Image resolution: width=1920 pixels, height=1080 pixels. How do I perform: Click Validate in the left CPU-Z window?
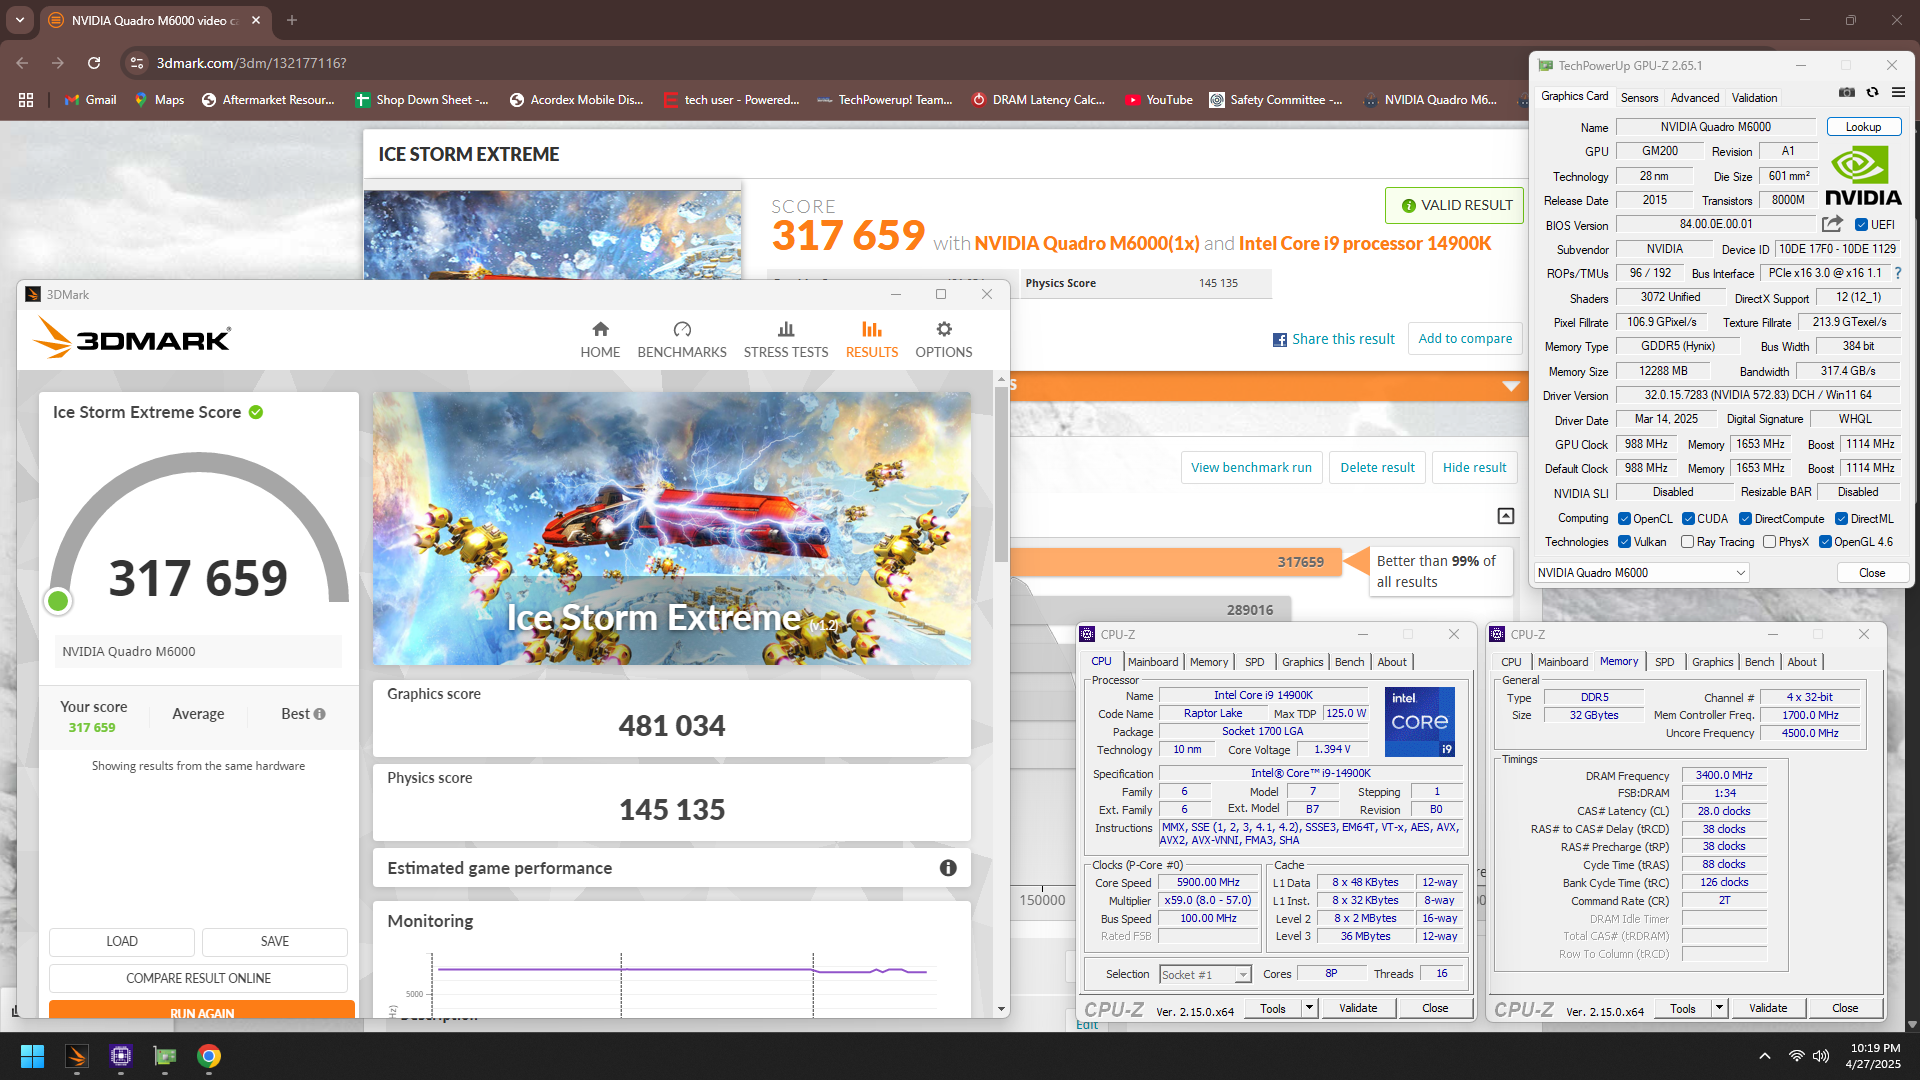(x=1358, y=1008)
